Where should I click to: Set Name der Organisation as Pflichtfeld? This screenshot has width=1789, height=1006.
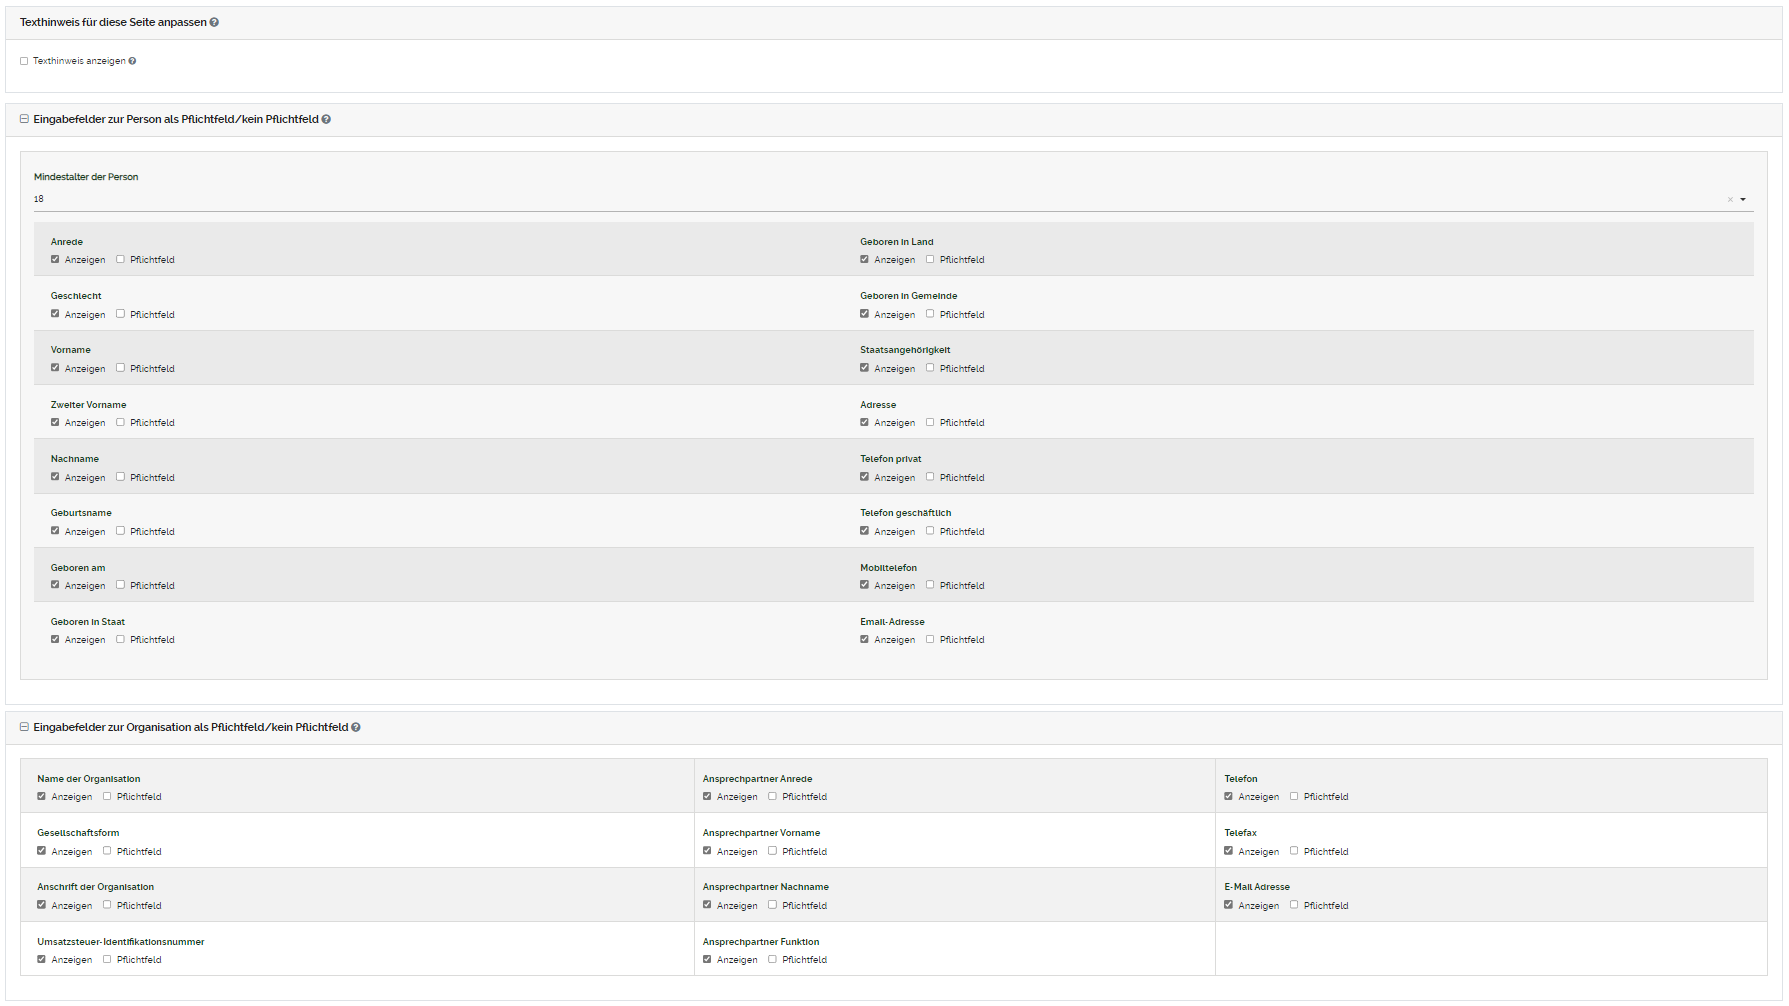pyautogui.click(x=107, y=796)
